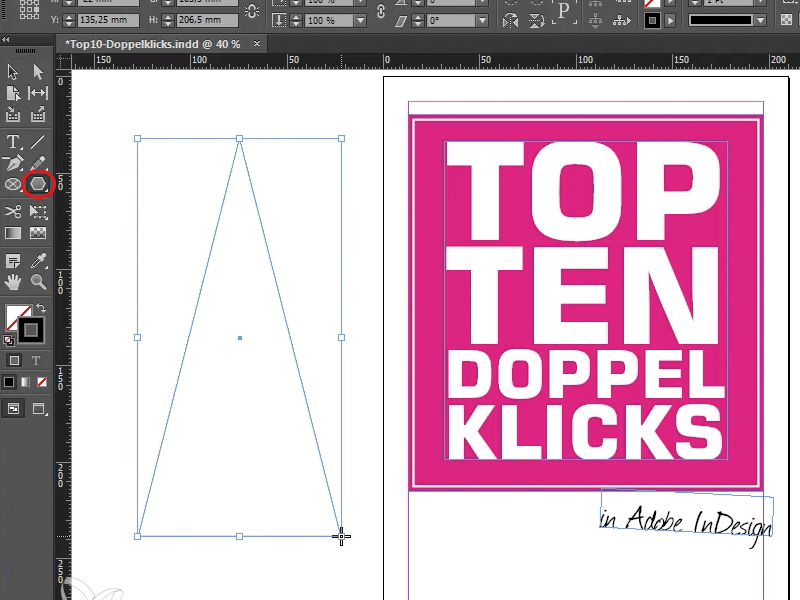This screenshot has width=800, height=600.
Task: Select the Gradient Swatch tool
Action: pyautogui.click(x=13, y=233)
